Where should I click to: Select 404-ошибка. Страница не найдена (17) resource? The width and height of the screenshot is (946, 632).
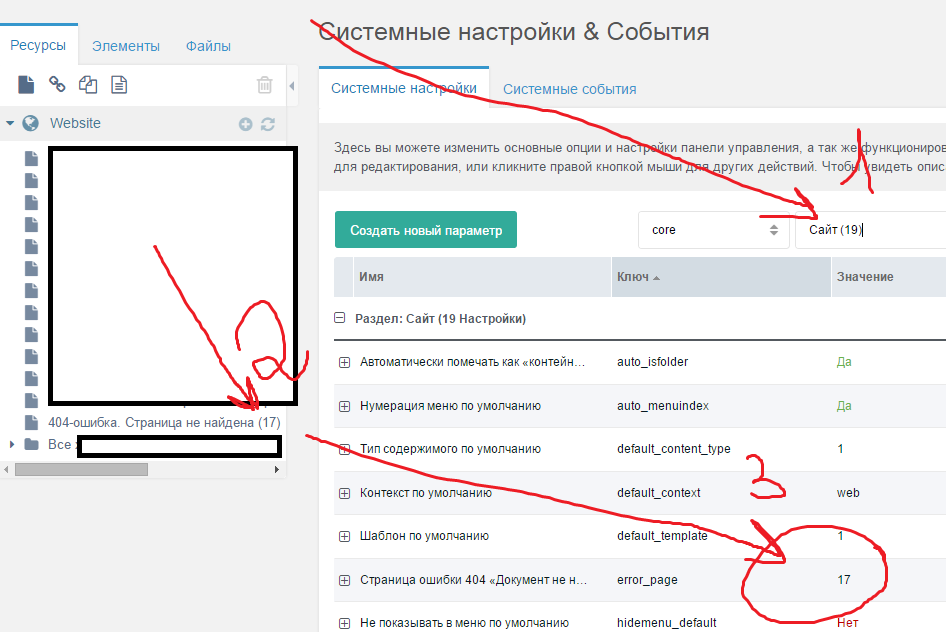(x=164, y=422)
